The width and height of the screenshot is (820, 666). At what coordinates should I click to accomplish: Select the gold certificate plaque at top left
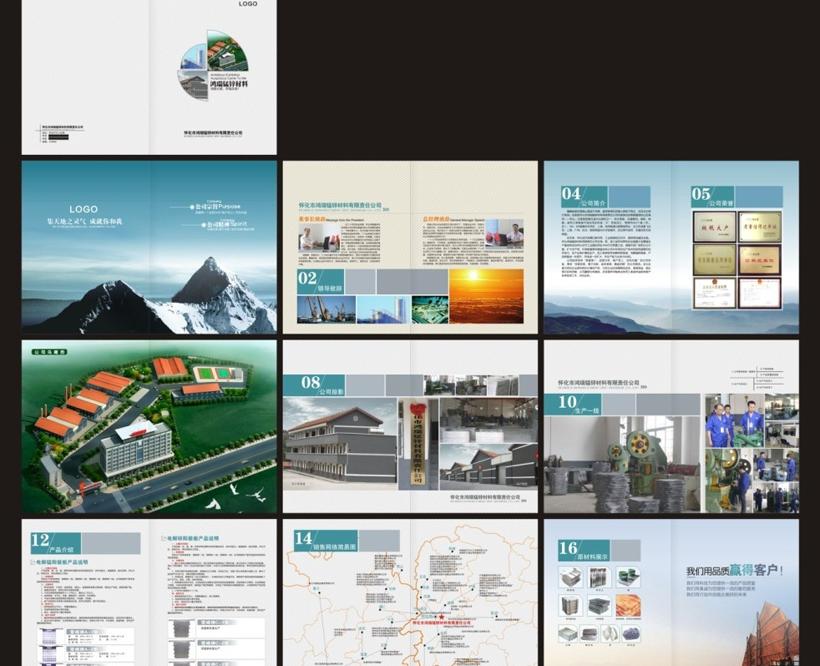[715, 227]
